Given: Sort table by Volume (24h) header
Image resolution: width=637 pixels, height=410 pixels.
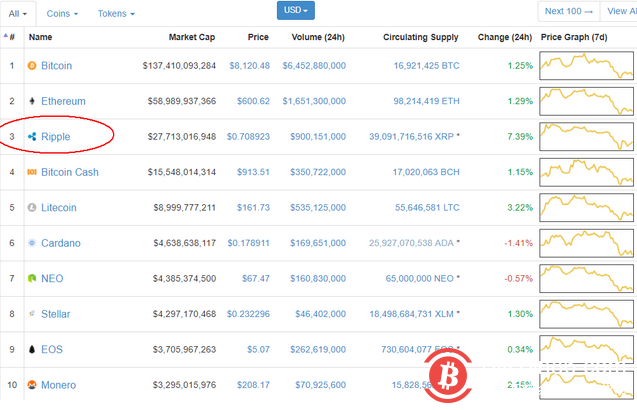Looking at the screenshot, I should 317,37.
